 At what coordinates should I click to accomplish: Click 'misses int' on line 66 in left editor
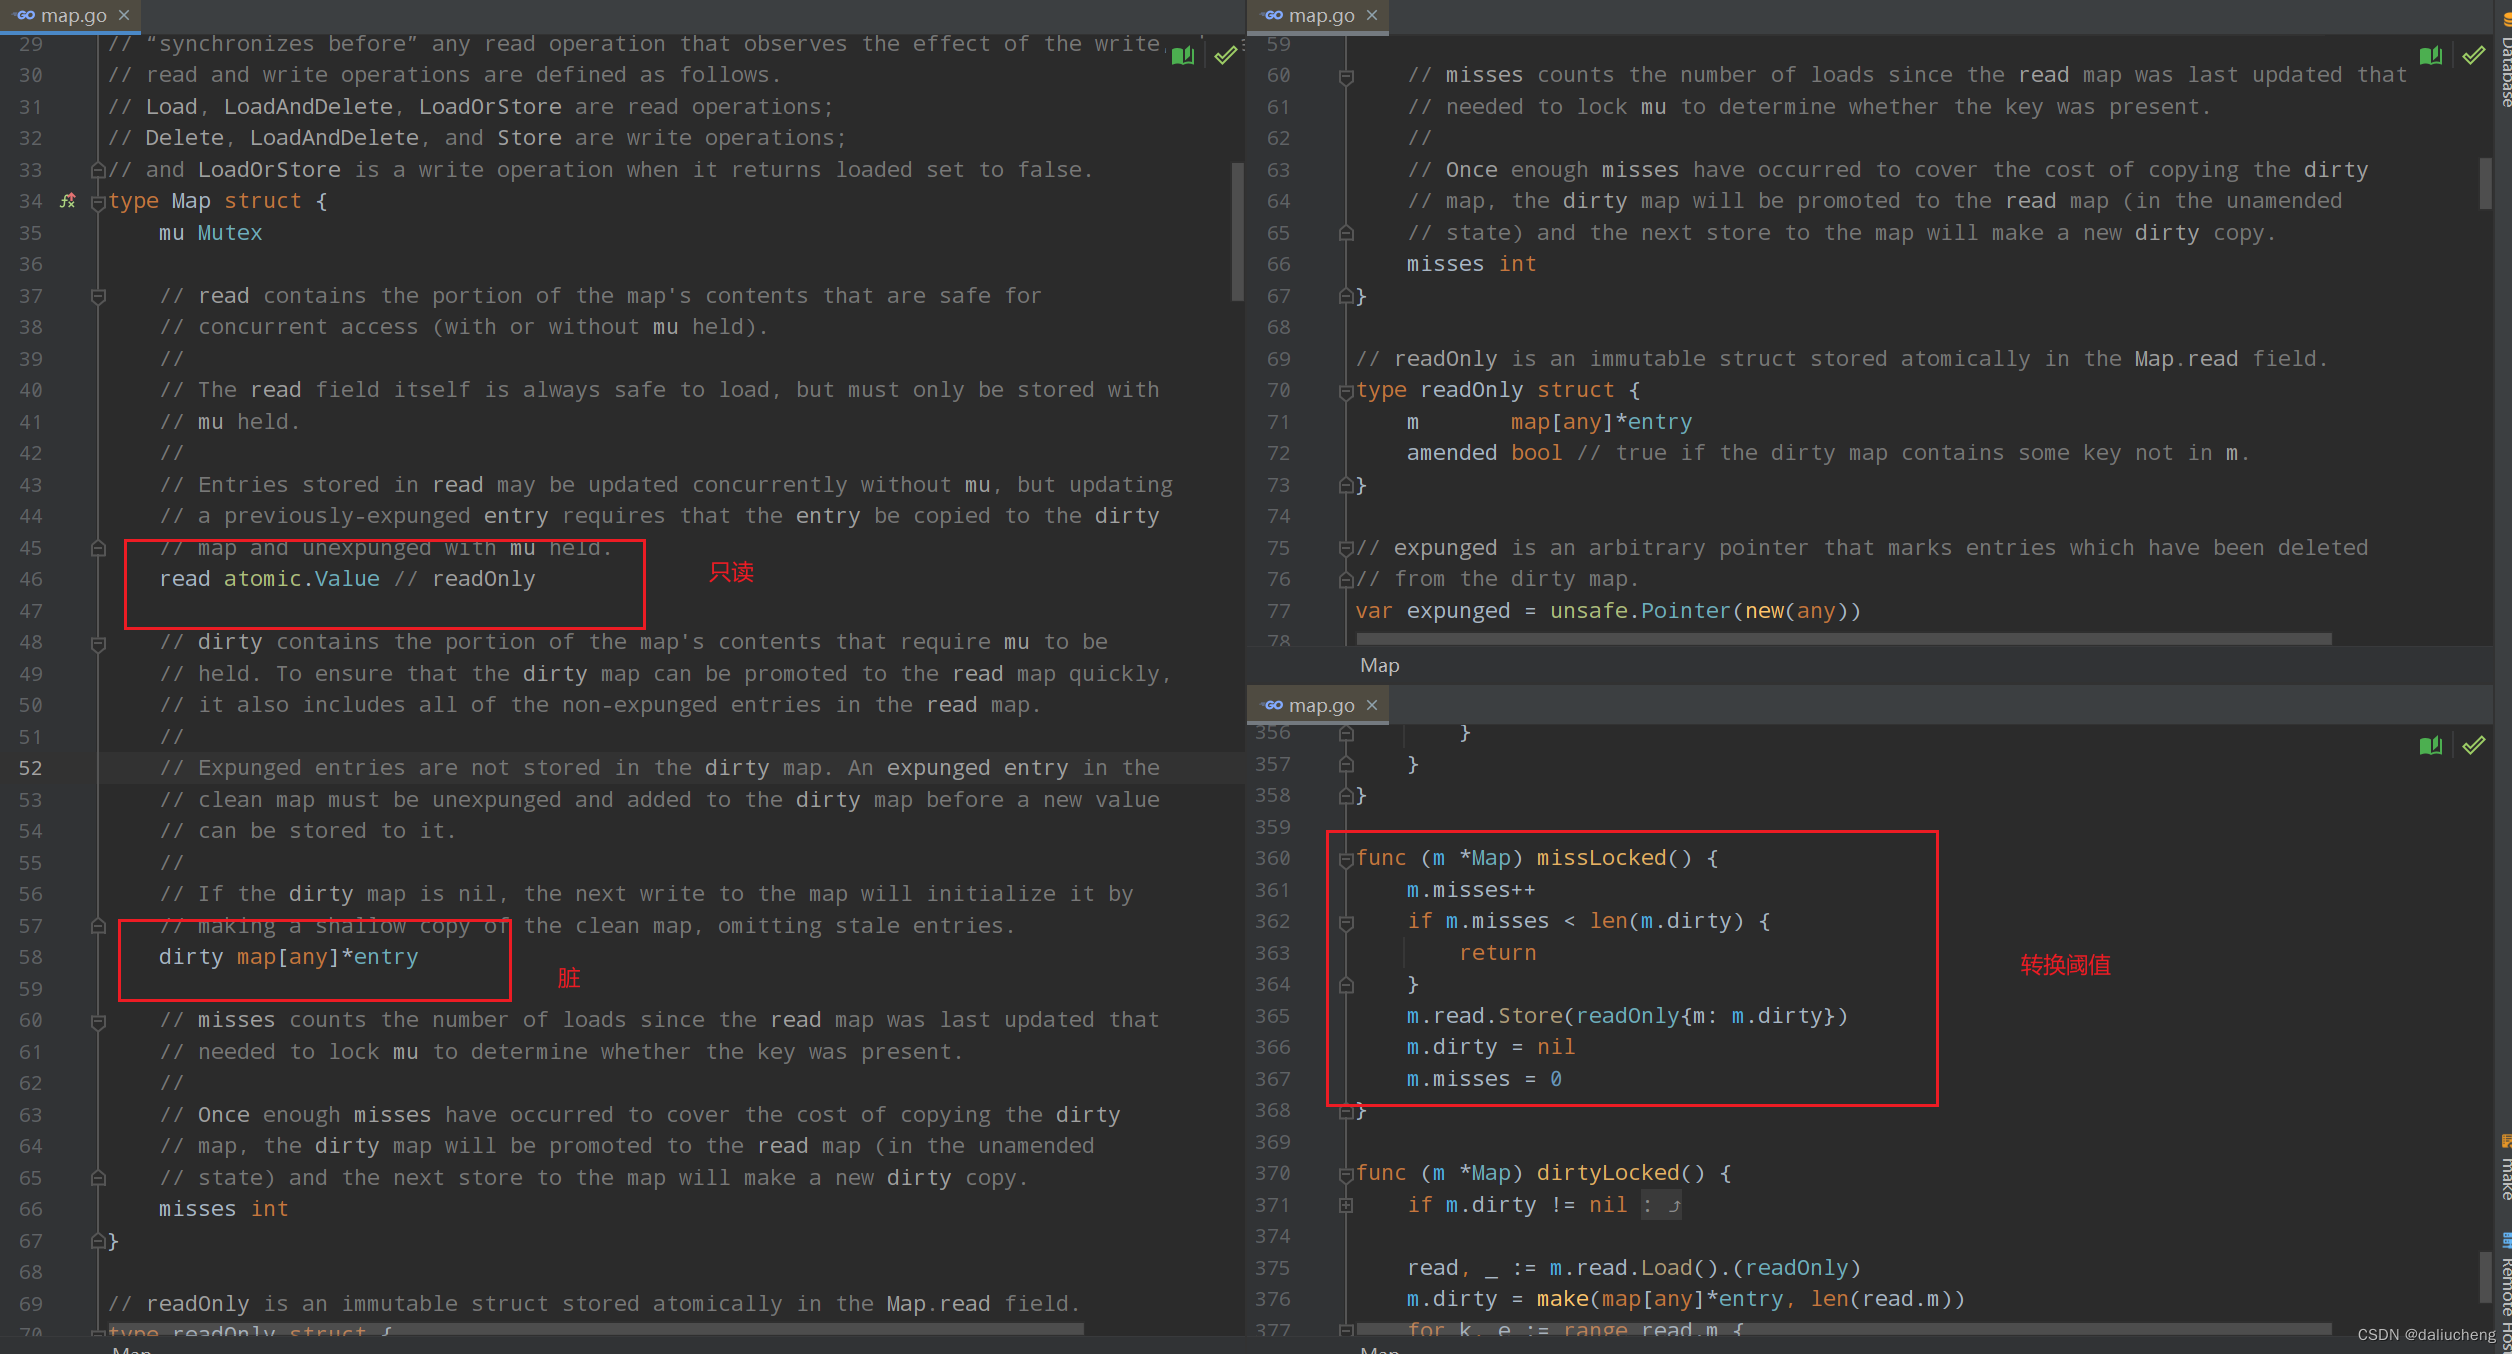click(223, 1209)
